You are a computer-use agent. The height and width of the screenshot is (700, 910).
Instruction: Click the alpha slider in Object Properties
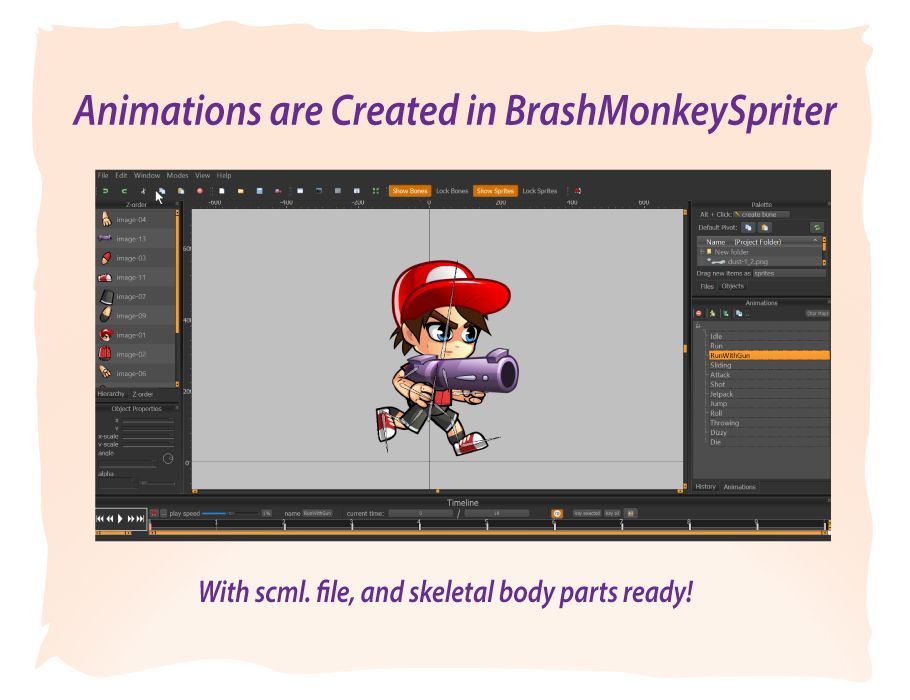point(157,483)
